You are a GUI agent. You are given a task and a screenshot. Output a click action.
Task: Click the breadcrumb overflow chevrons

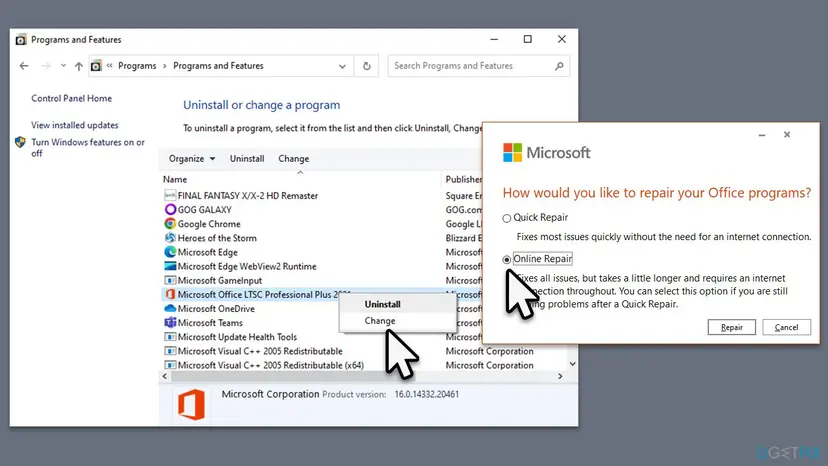click(109, 66)
